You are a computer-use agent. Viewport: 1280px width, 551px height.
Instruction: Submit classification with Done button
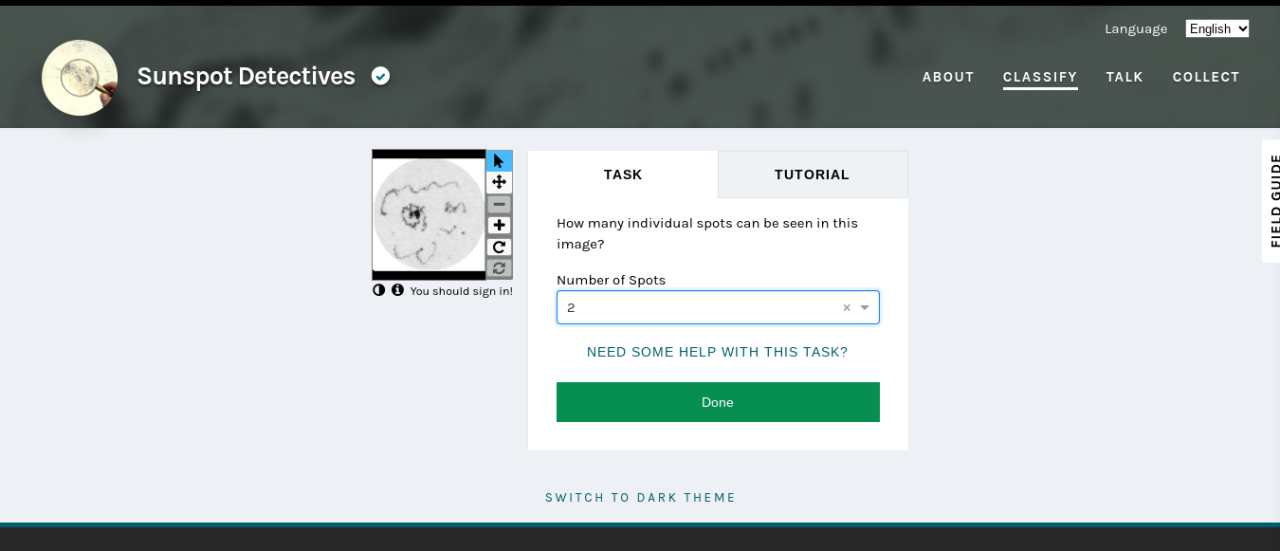pyautogui.click(x=718, y=402)
